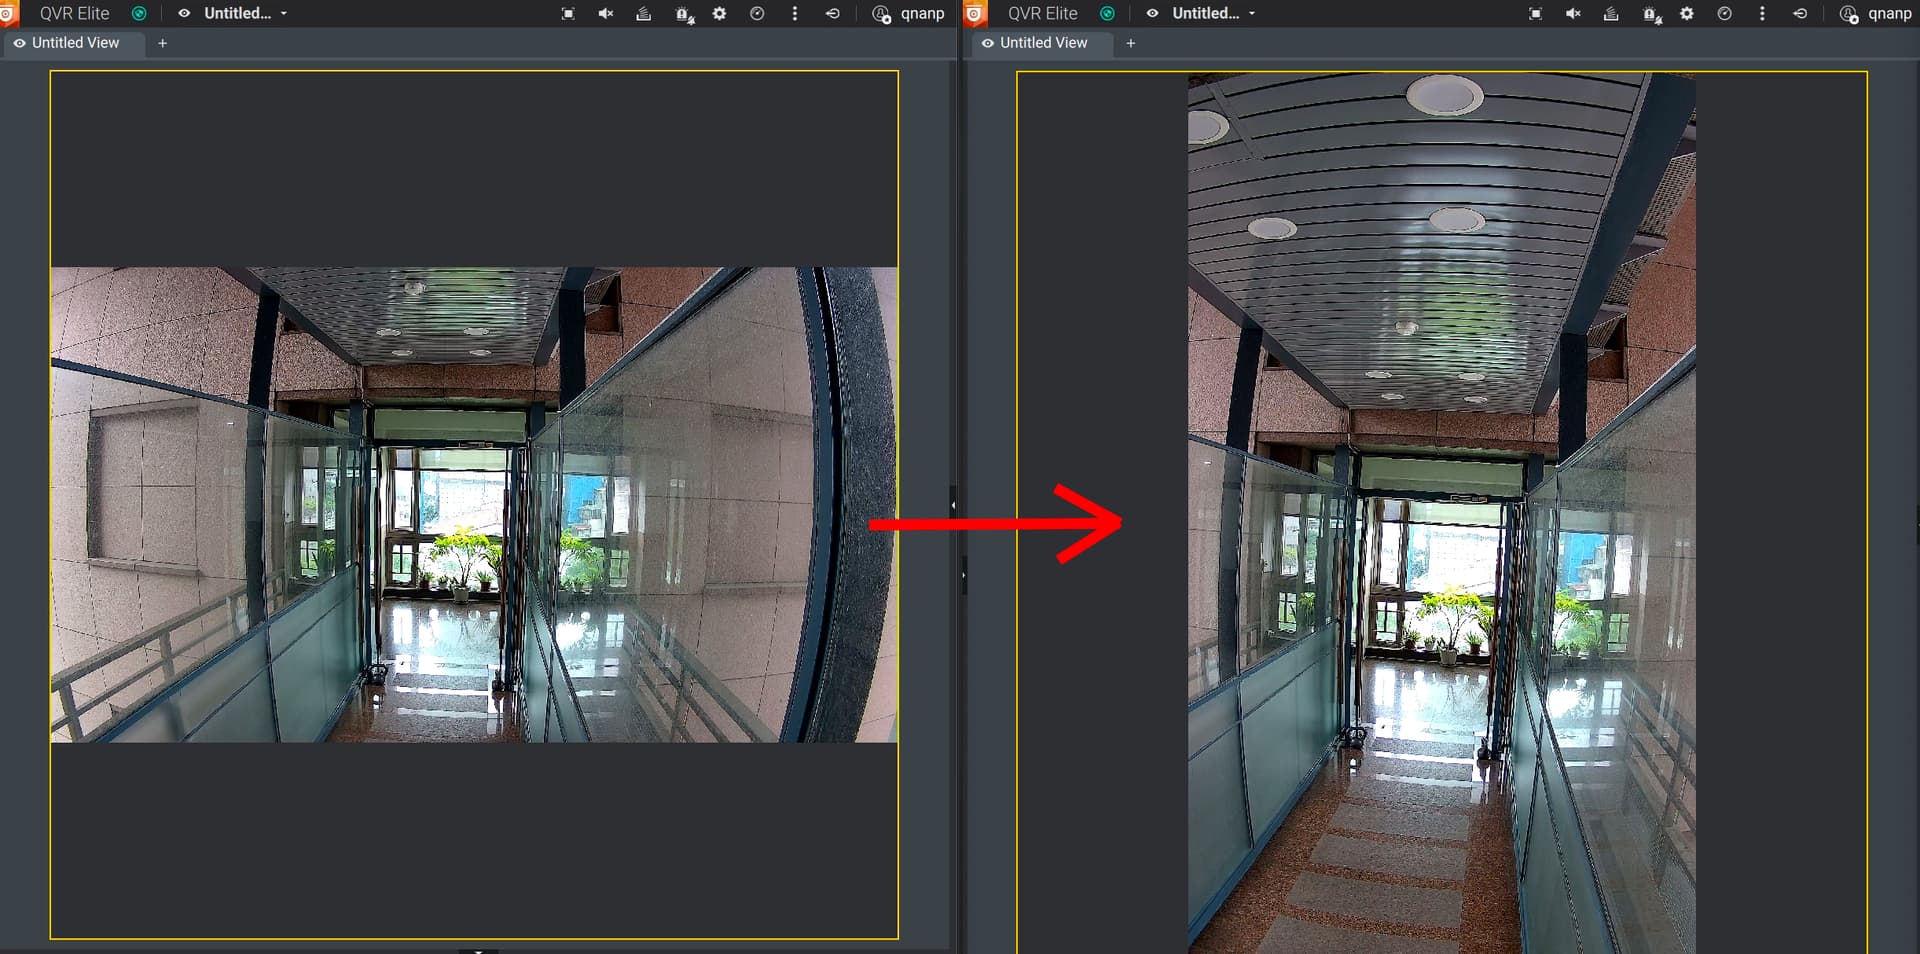The image size is (1920, 954).
Task: Open the Untitled... view dropdown in left window
Action: coord(246,14)
